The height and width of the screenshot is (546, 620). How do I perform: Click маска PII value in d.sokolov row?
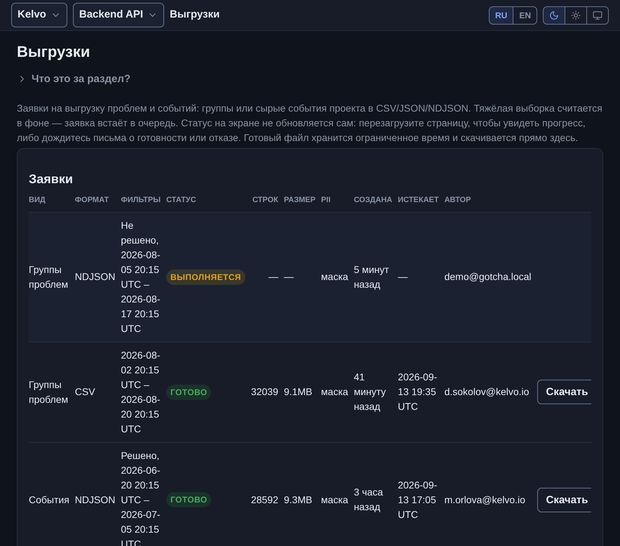coord(334,392)
